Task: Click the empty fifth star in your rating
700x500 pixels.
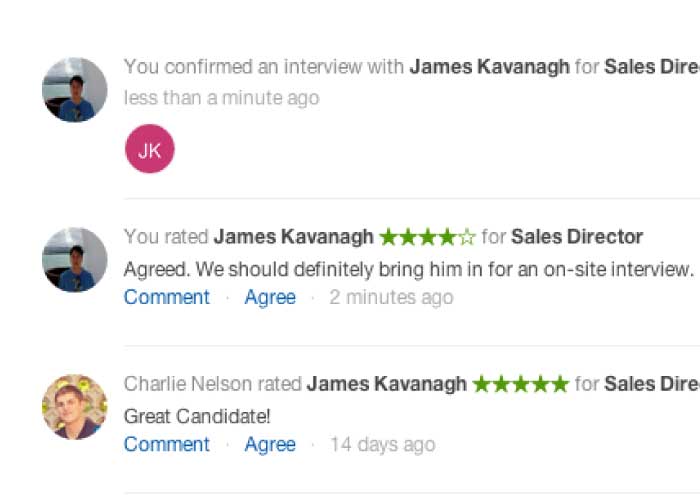Action: 467,237
